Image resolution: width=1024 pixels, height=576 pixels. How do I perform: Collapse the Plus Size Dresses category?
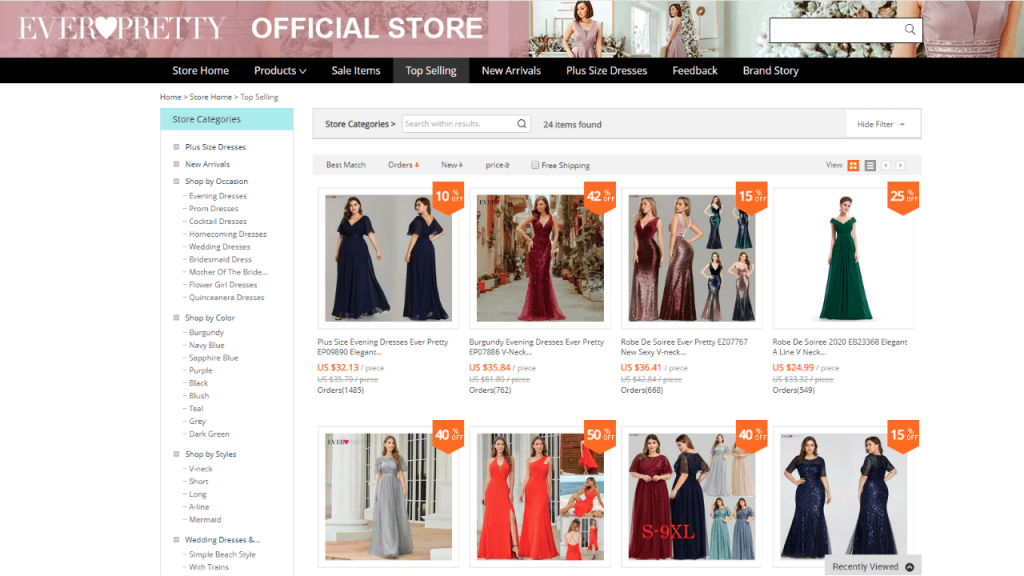click(176, 147)
